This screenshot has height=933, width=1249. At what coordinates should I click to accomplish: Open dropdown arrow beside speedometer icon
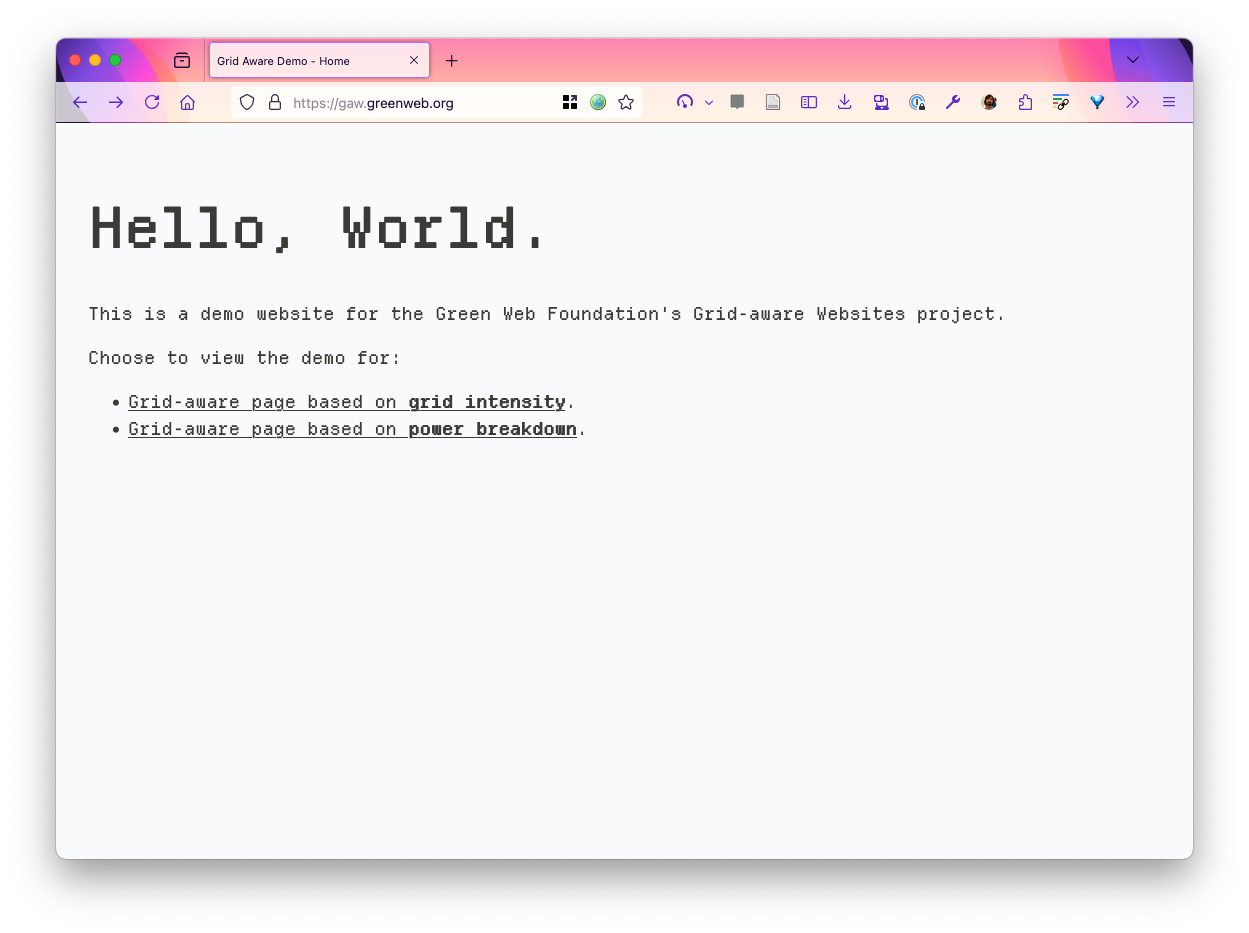coord(709,102)
